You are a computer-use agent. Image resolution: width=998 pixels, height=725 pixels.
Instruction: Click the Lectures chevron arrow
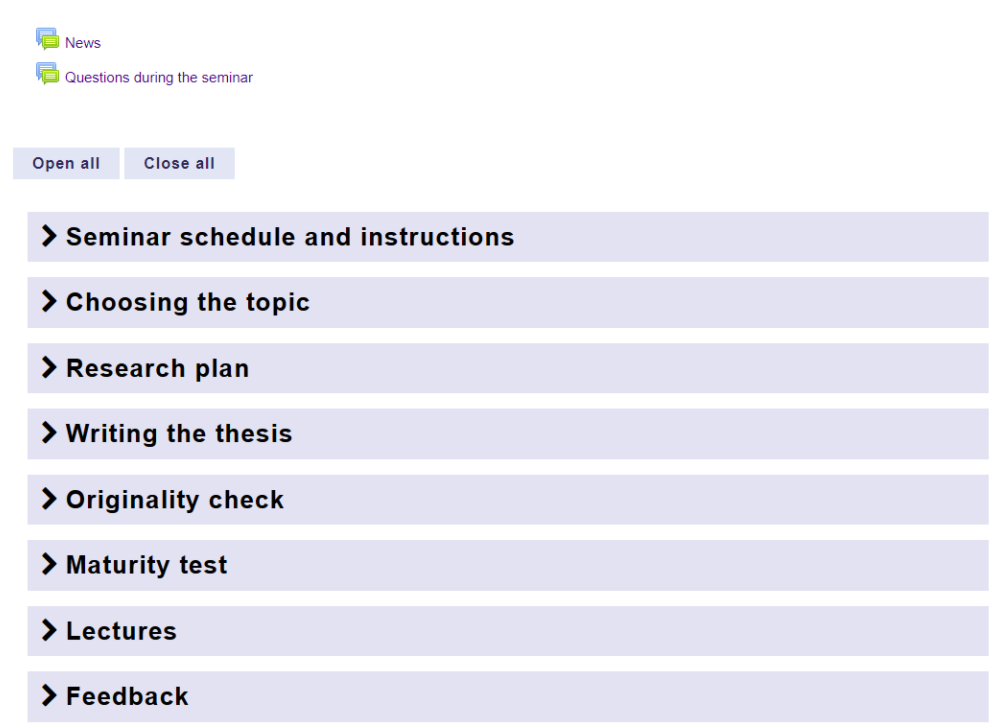[x=47, y=631]
